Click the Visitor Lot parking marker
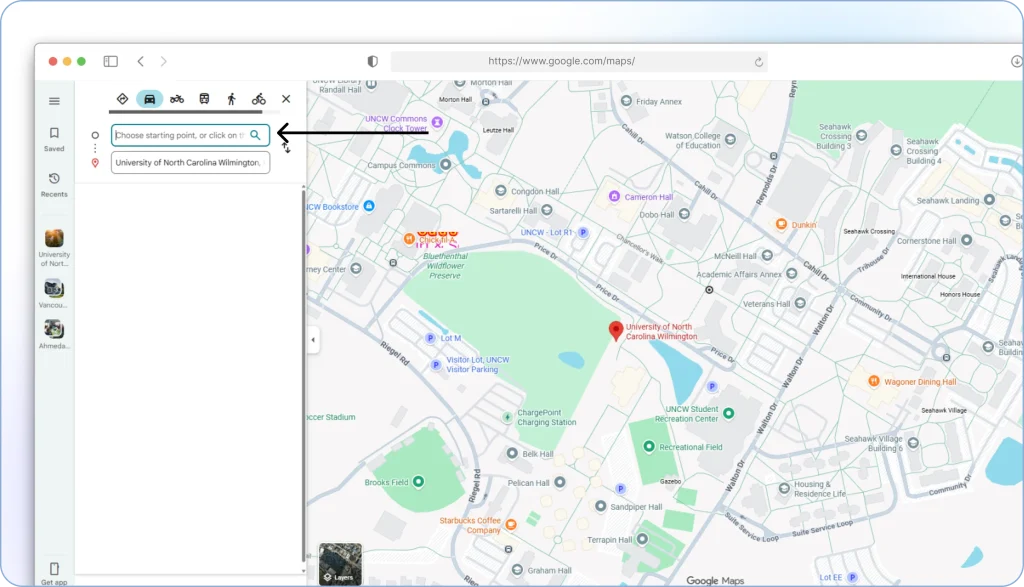 point(436,365)
